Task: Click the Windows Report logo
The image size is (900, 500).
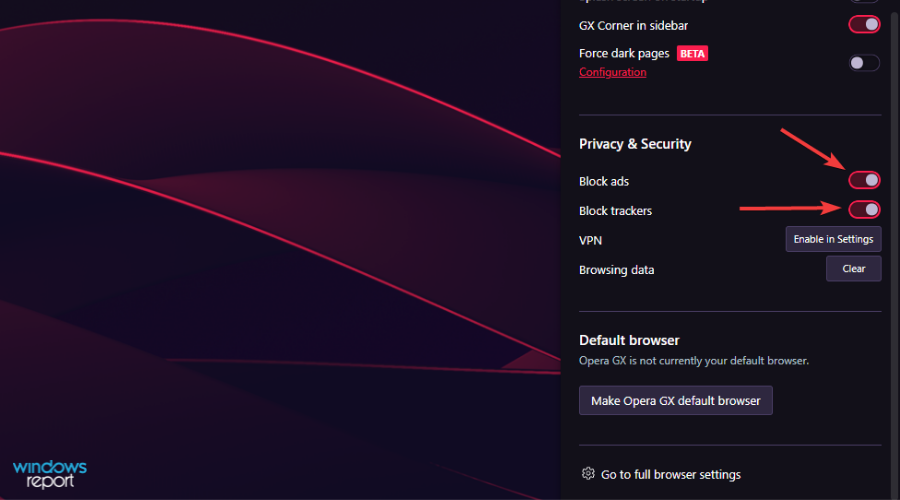Action: click(50, 474)
